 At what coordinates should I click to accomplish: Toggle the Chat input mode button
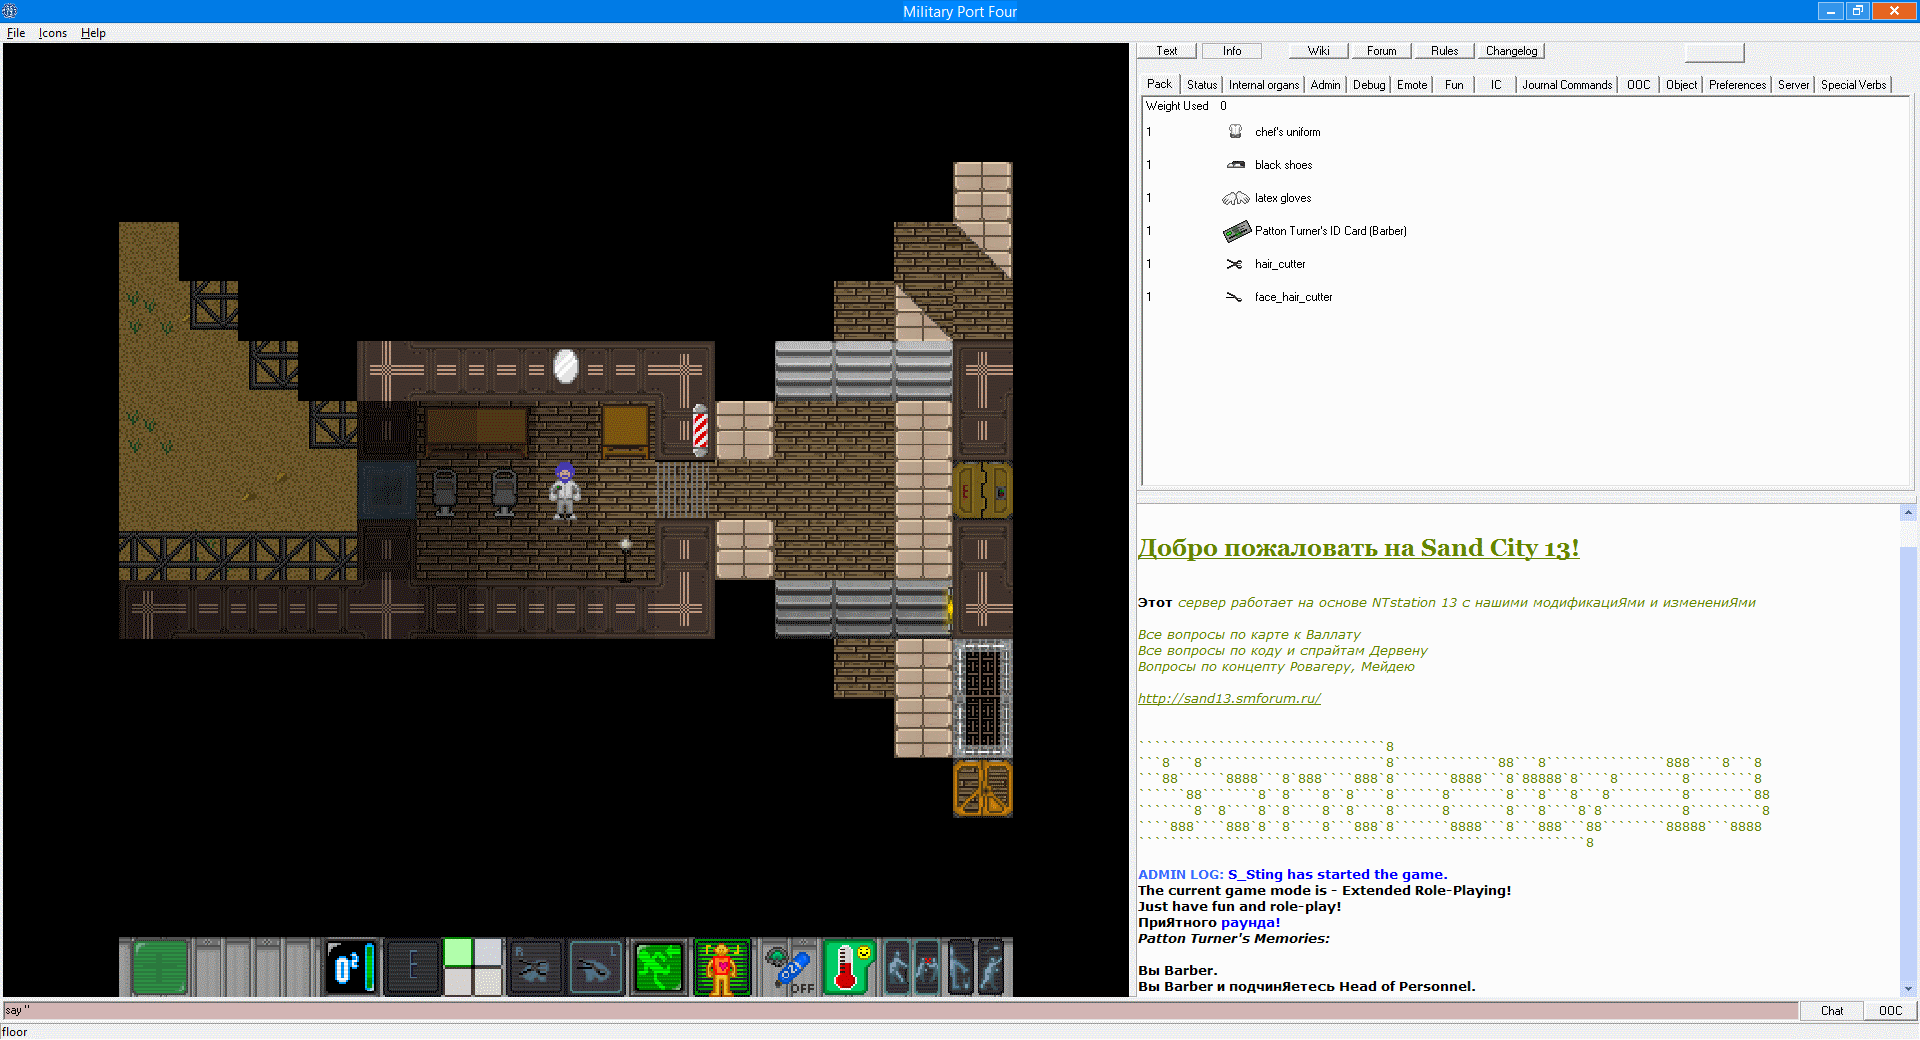[1832, 1011]
